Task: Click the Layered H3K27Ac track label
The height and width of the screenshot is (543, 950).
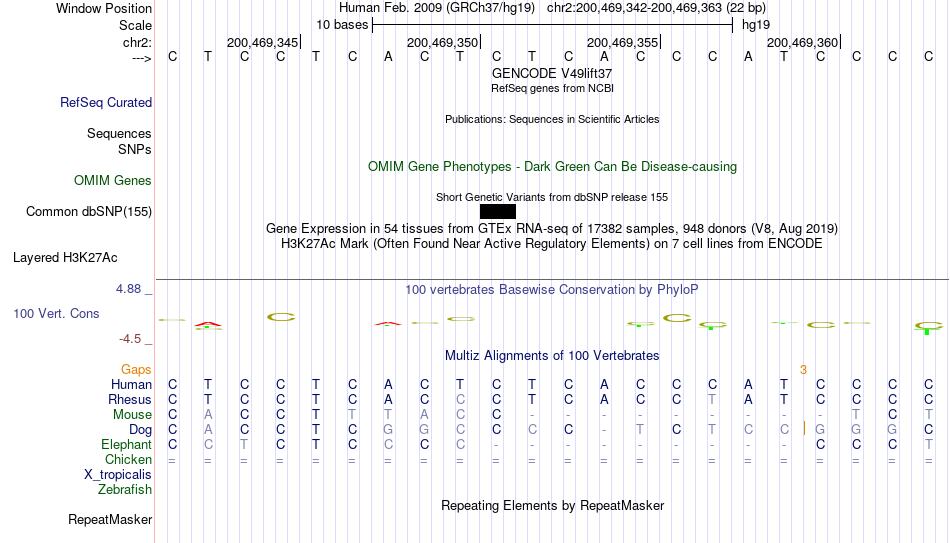Action: [x=65, y=258]
